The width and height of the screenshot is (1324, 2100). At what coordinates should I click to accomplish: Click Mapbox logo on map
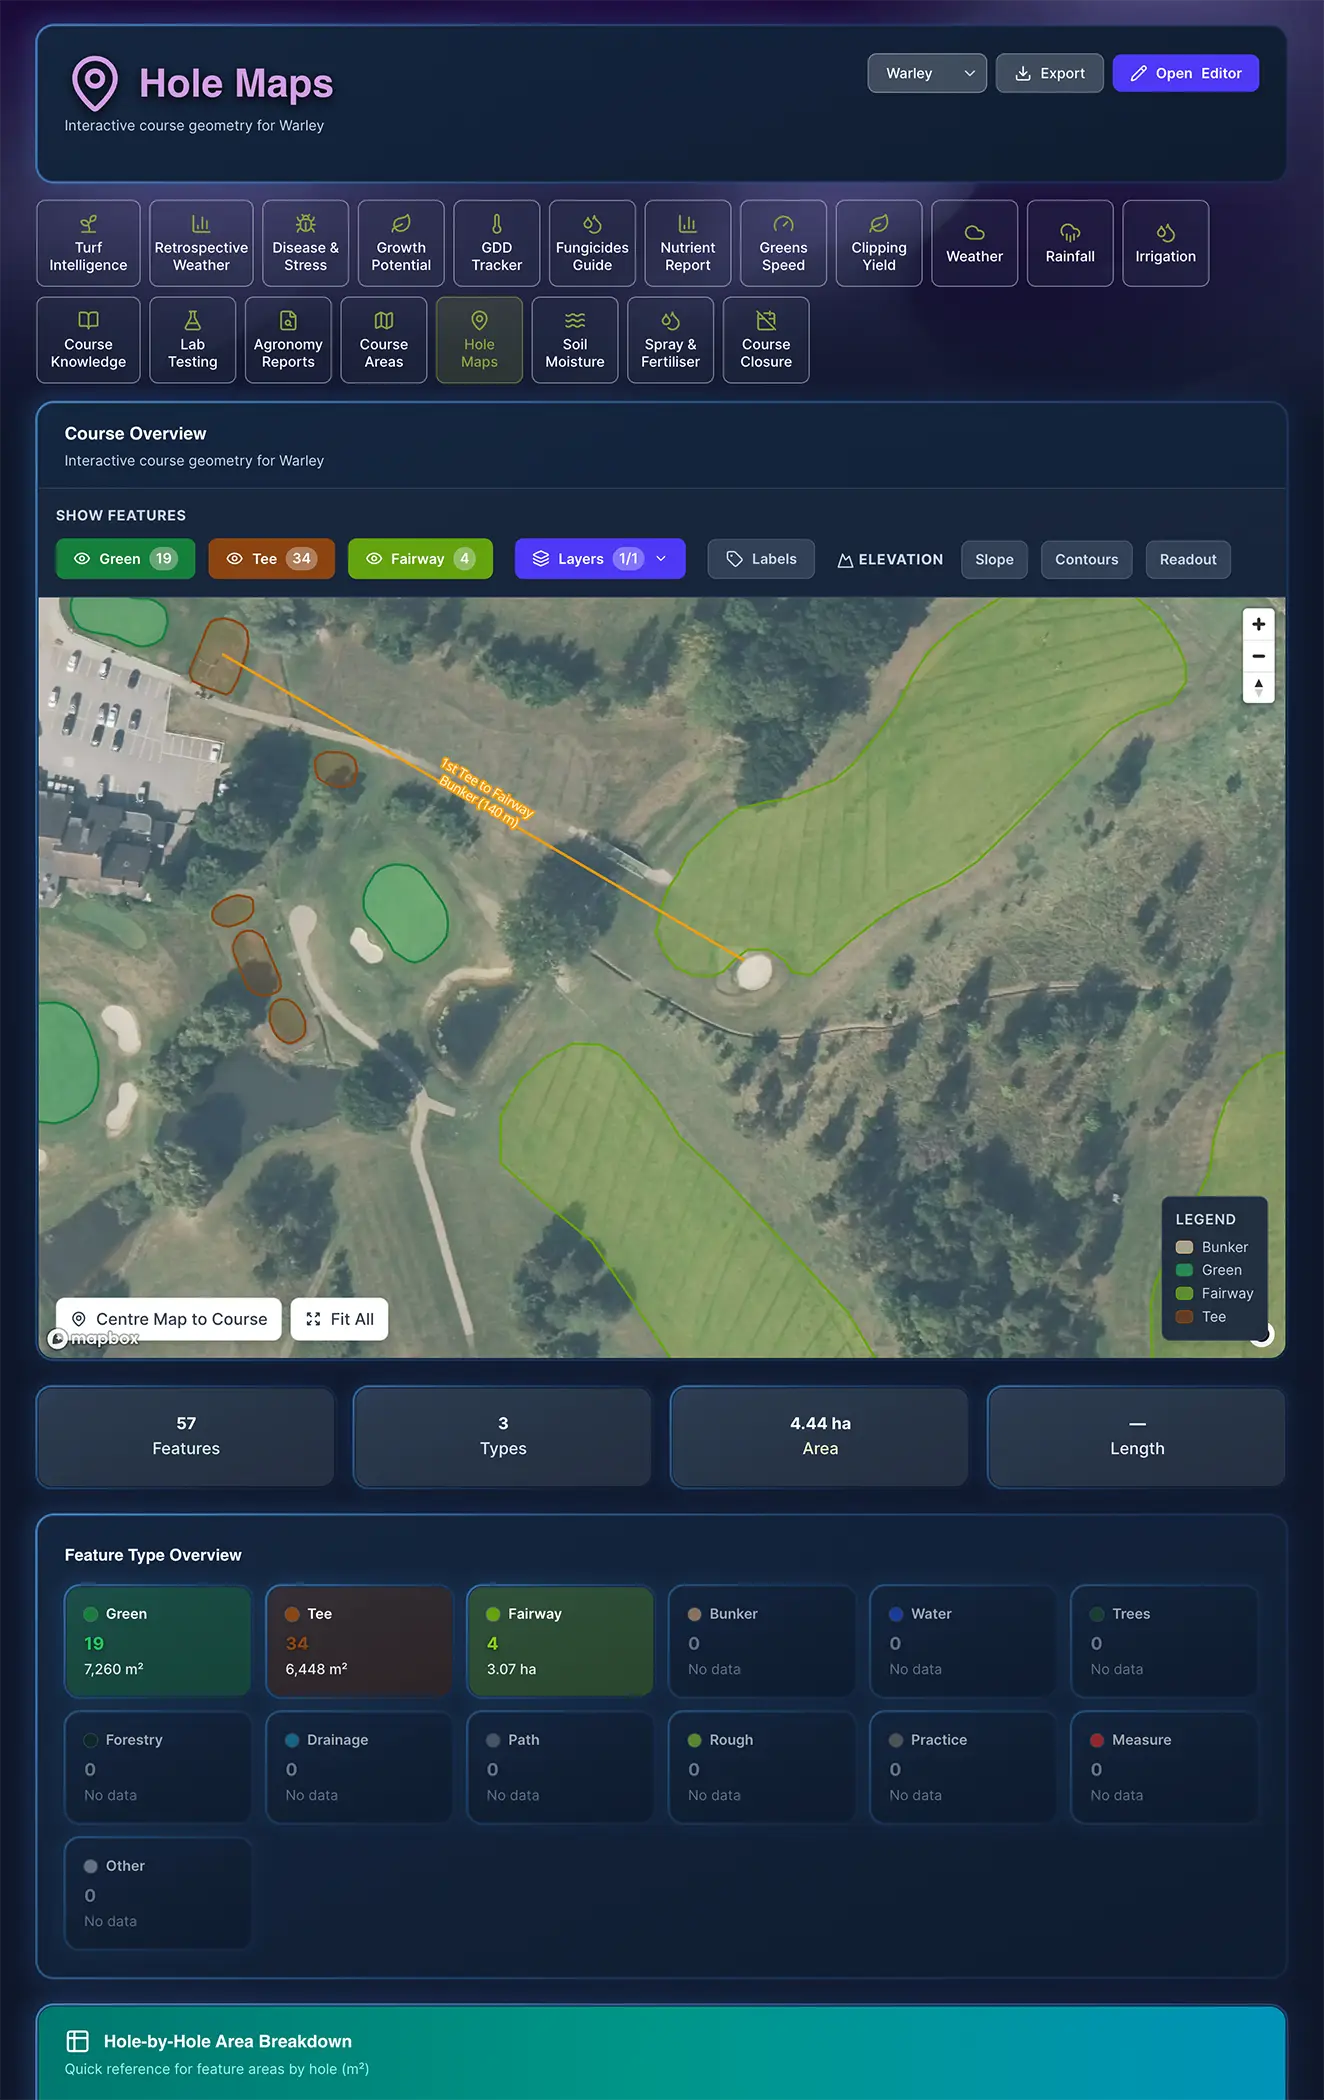pos(94,1338)
